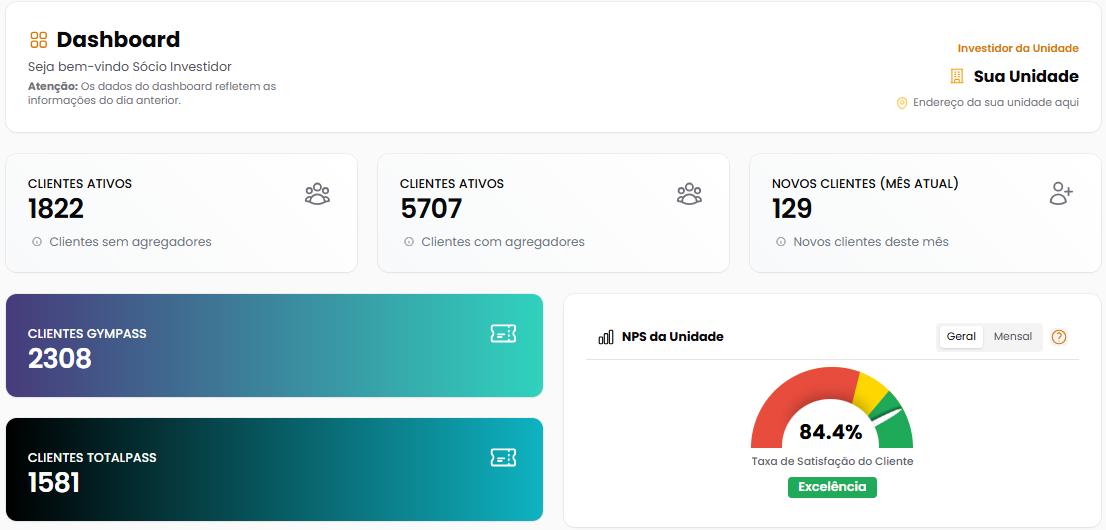Click the ticket icon in the Gympass card
This screenshot has width=1106, height=530.
coord(504,334)
